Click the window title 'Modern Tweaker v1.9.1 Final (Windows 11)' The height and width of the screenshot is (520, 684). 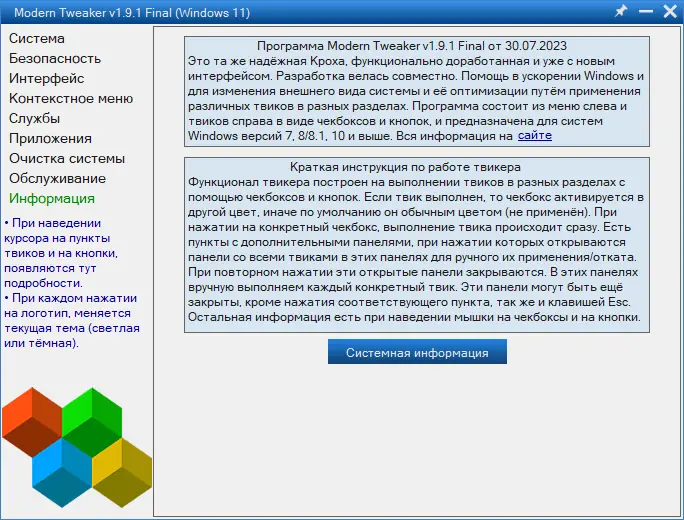tap(132, 13)
